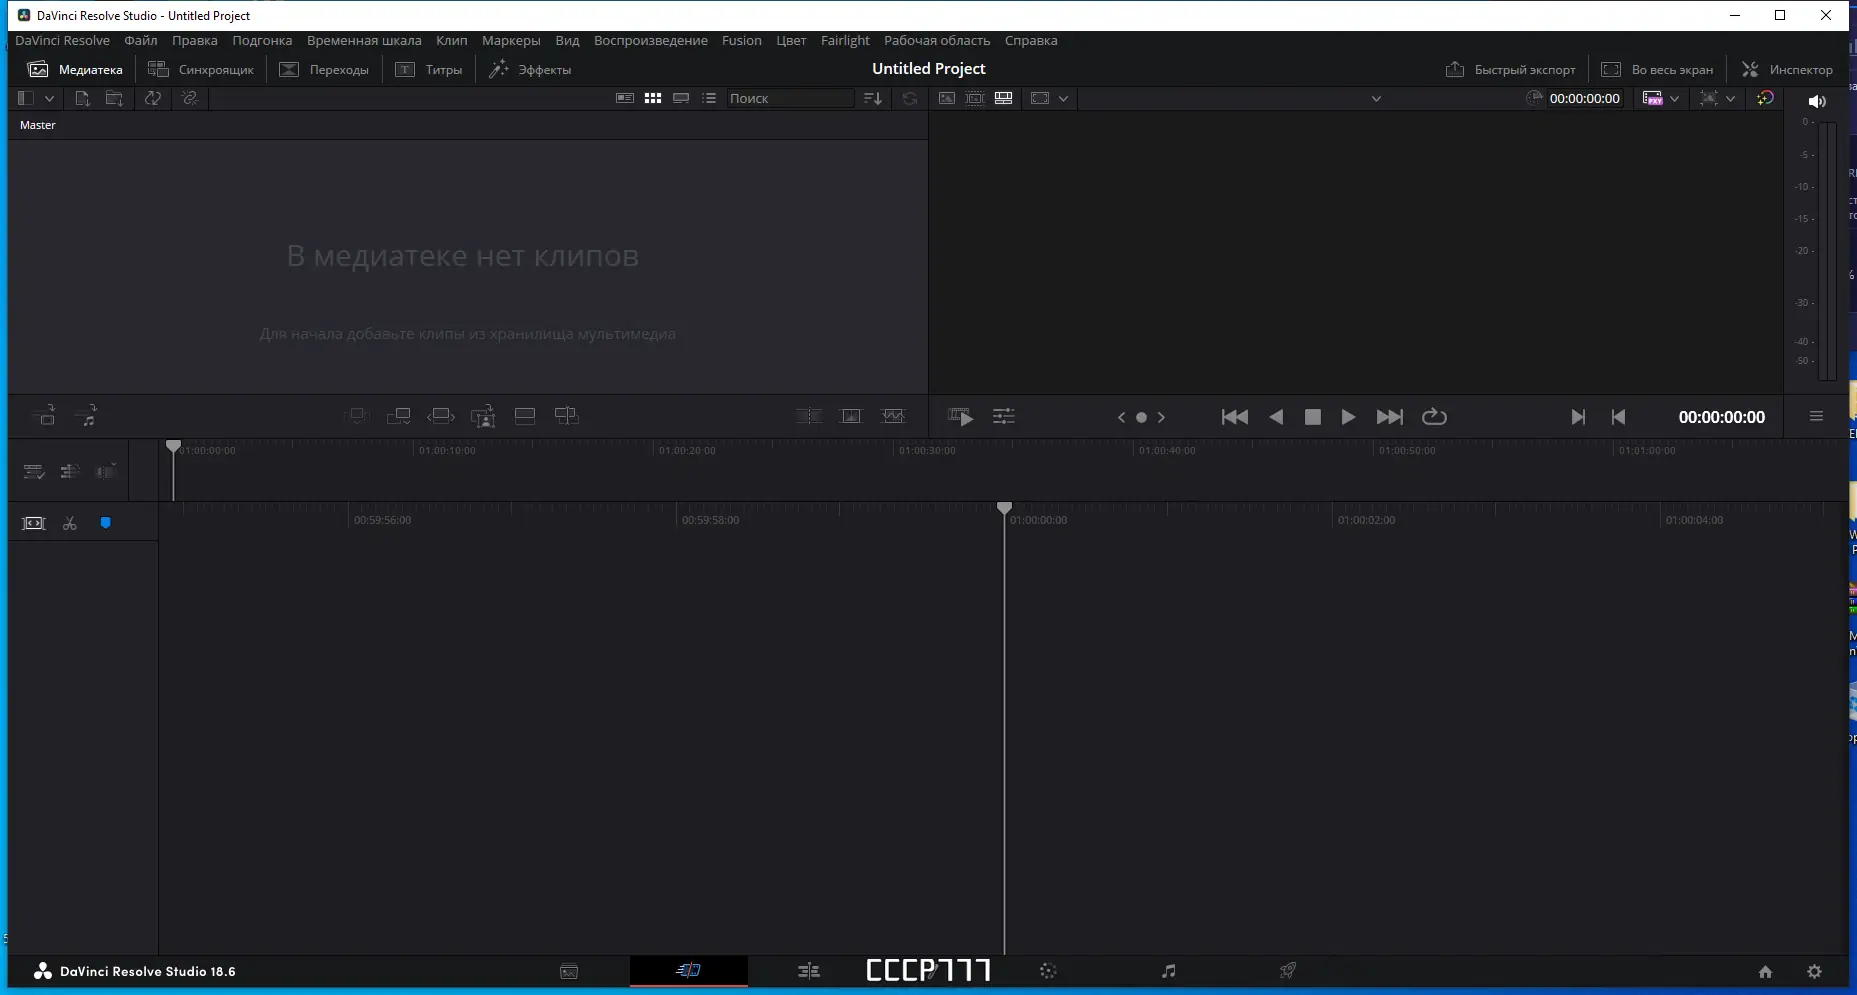
Task: Select Source Tape viewer mode
Action: (975, 98)
